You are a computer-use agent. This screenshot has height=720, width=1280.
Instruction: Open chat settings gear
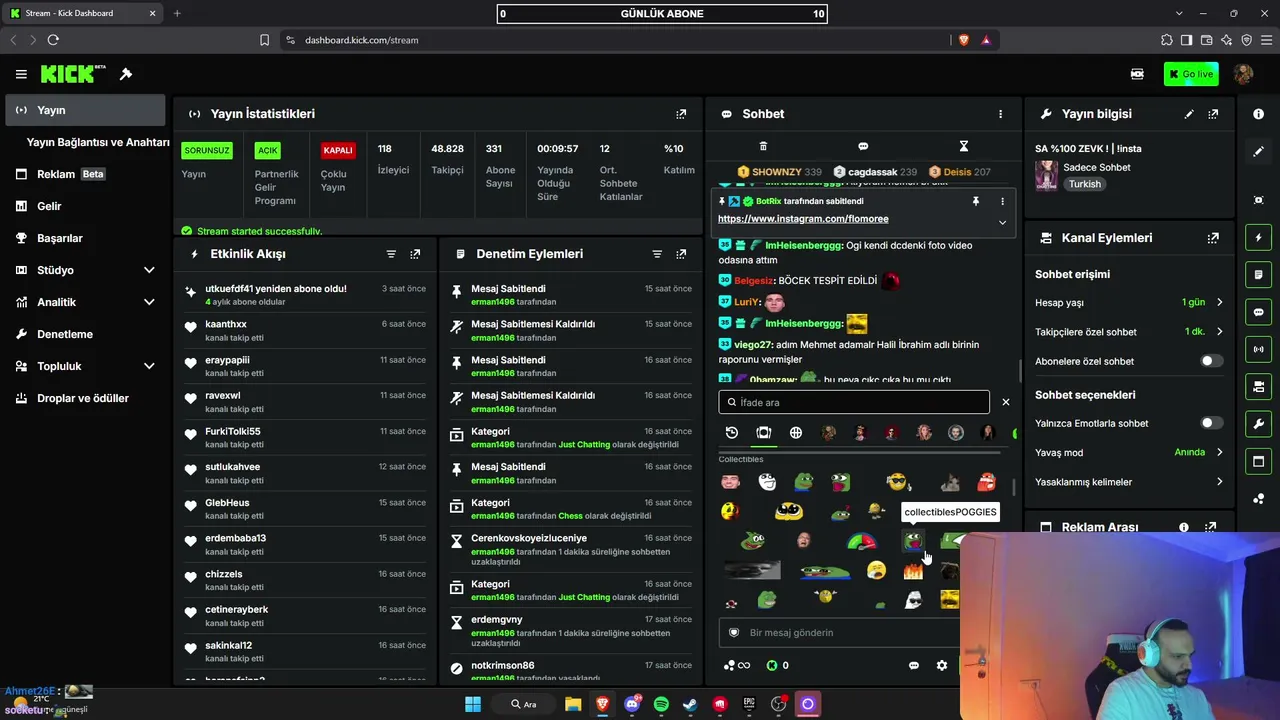(x=941, y=665)
